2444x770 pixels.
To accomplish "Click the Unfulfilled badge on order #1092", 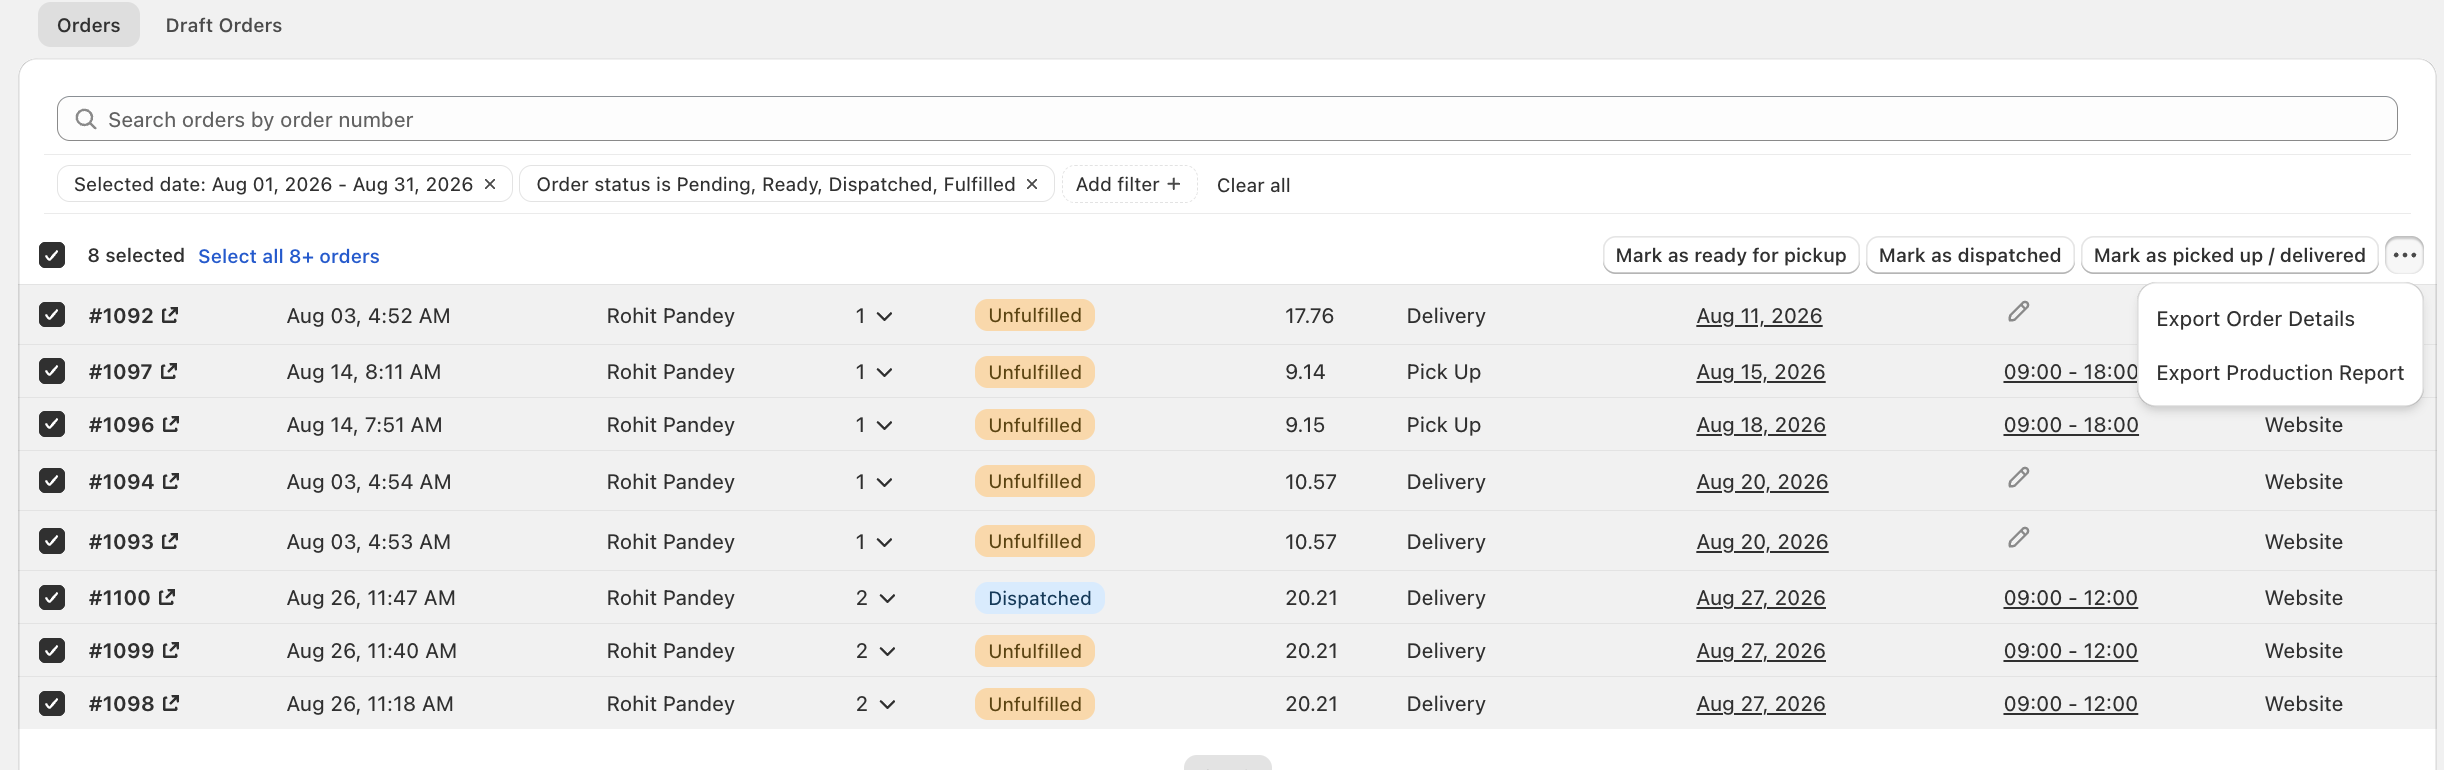I will pos(1035,315).
